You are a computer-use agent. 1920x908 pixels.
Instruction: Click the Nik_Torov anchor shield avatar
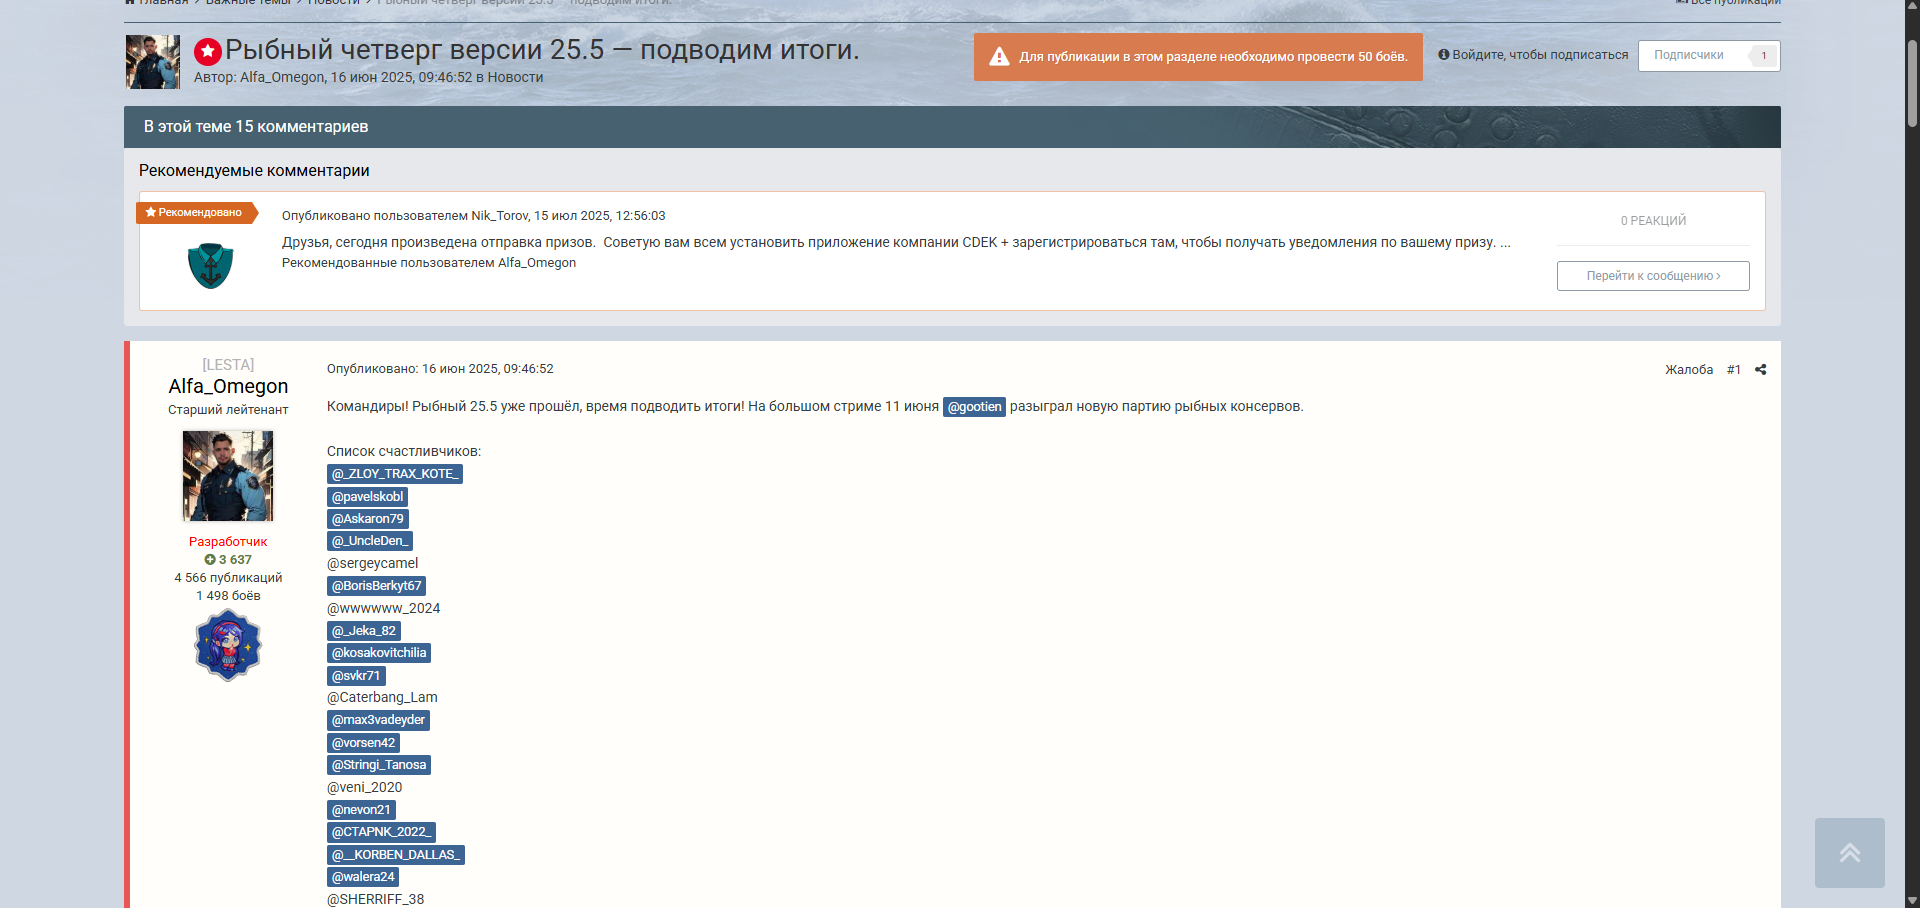point(210,266)
